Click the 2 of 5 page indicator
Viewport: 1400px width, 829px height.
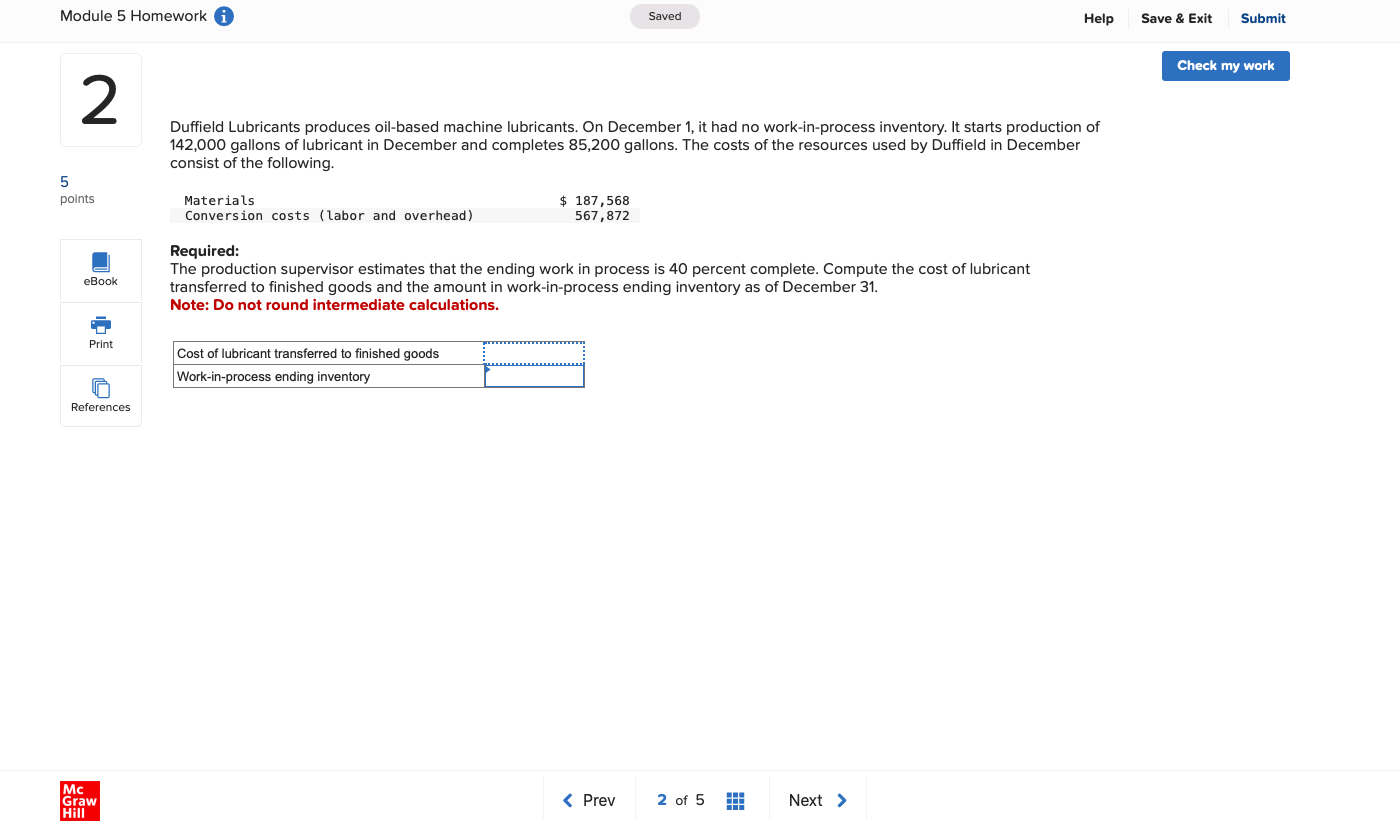pos(681,800)
